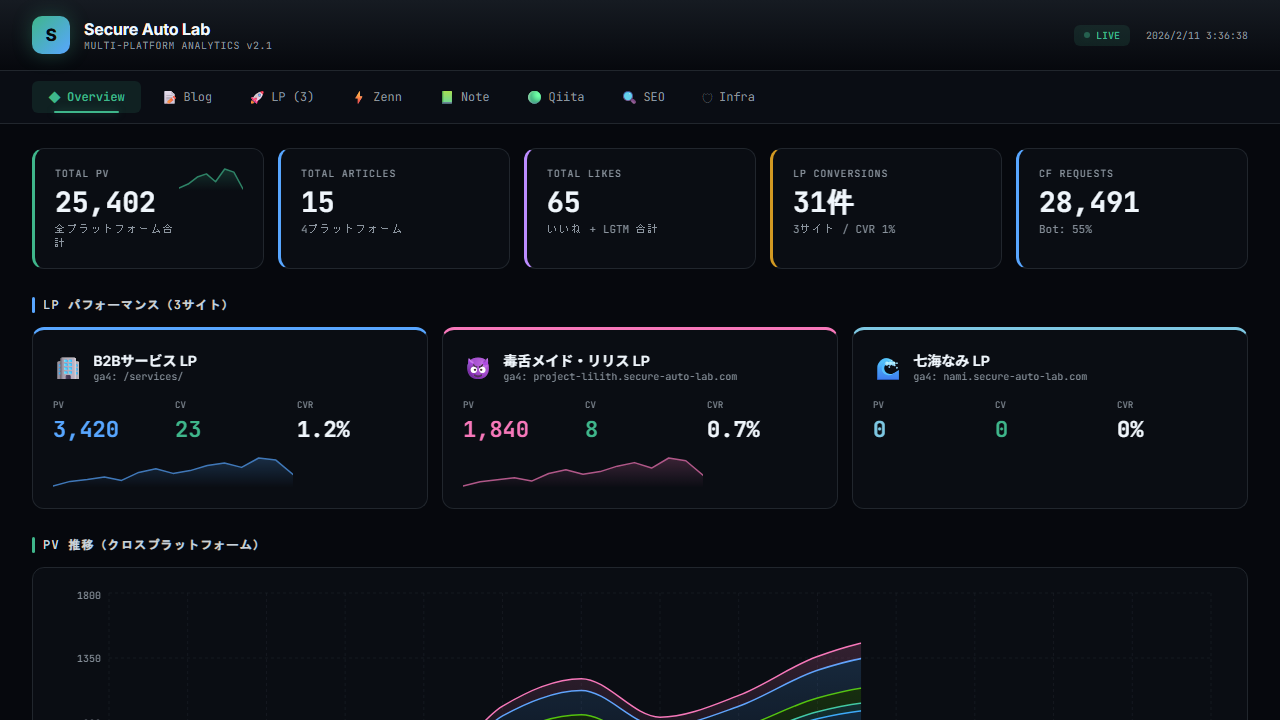The image size is (1280, 720).
Task: Click the Secure Auto Lab logo
Action: 51,34
